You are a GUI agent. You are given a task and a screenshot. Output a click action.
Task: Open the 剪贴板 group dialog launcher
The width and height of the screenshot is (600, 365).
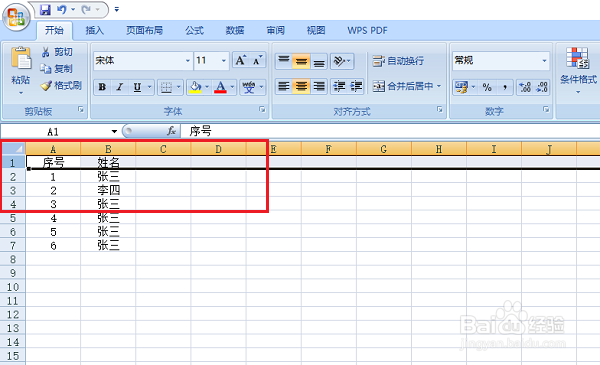[x=81, y=109]
